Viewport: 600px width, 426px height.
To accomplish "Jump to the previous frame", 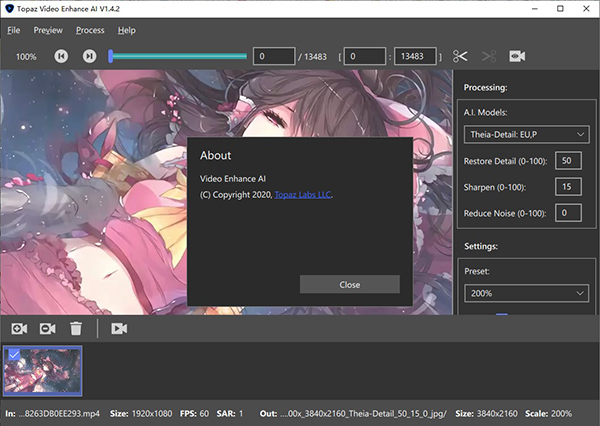I will [x=61, y=57].
